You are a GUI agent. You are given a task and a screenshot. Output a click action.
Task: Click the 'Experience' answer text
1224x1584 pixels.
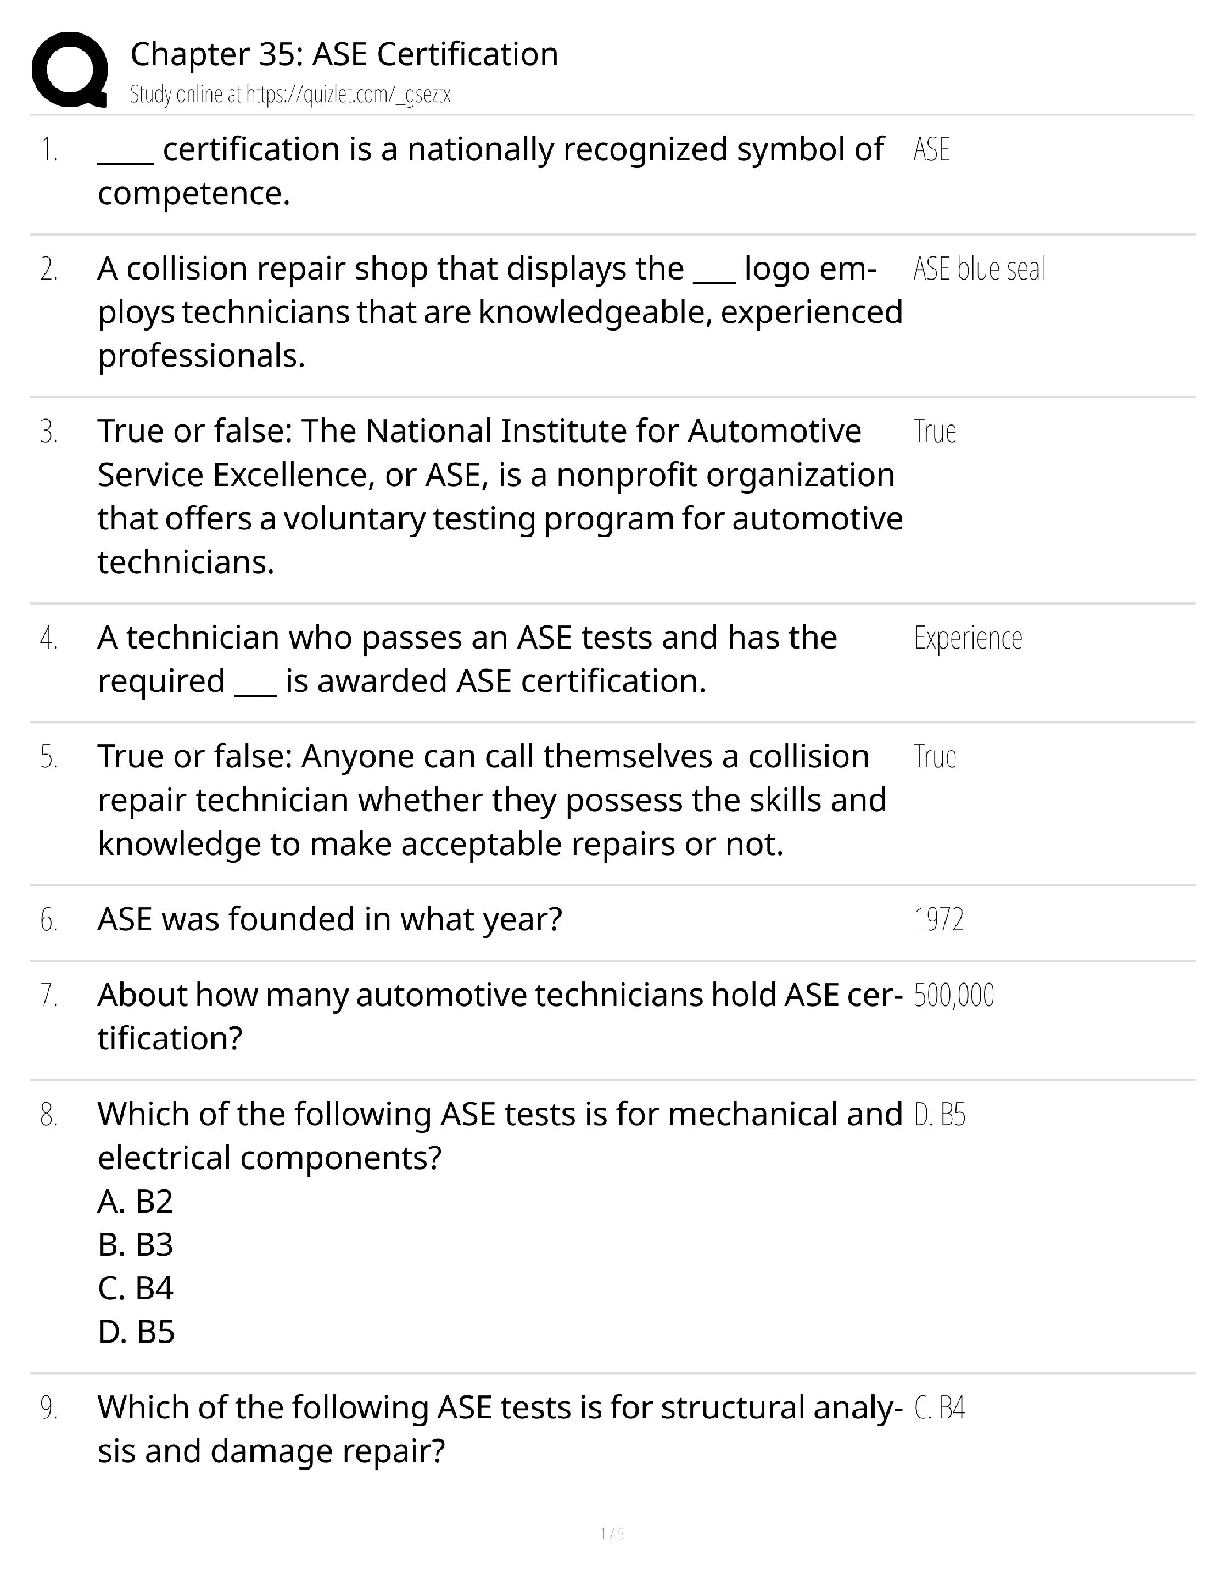point(967,638)
